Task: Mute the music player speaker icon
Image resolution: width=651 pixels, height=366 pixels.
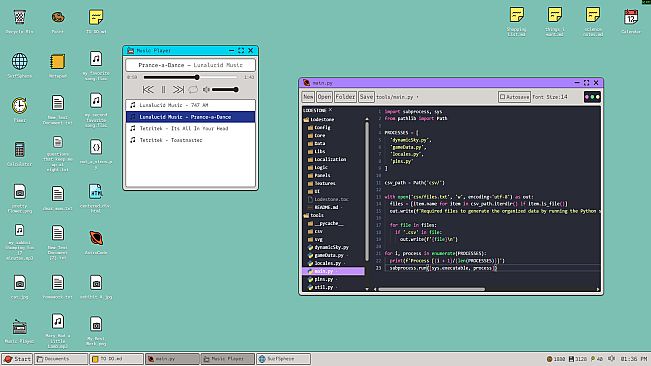Action: pos(206,89)
